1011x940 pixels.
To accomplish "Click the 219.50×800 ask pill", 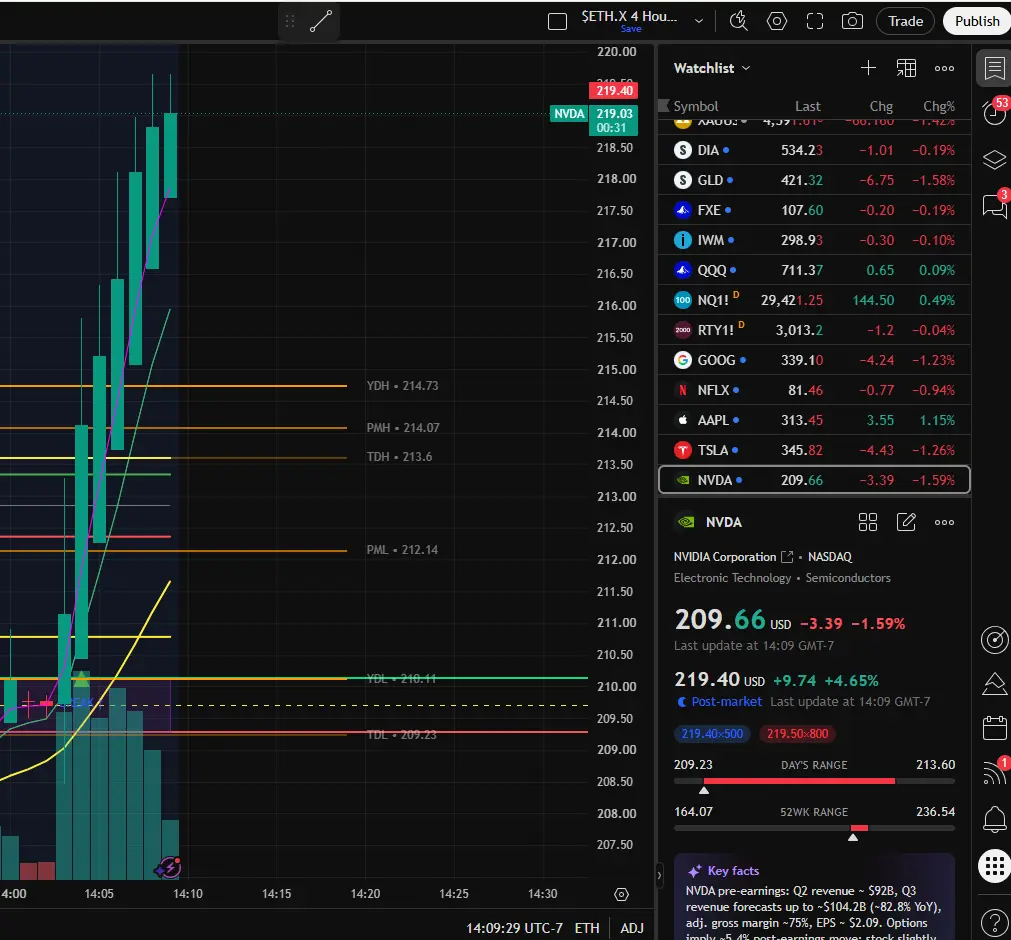I will tap(797, 734).
